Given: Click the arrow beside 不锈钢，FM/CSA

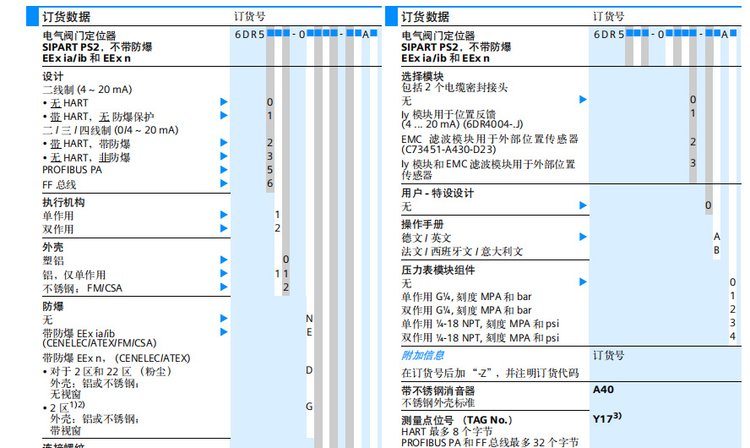Looking at the screenshot, I should pyautogui.click(x=224, y=288).
